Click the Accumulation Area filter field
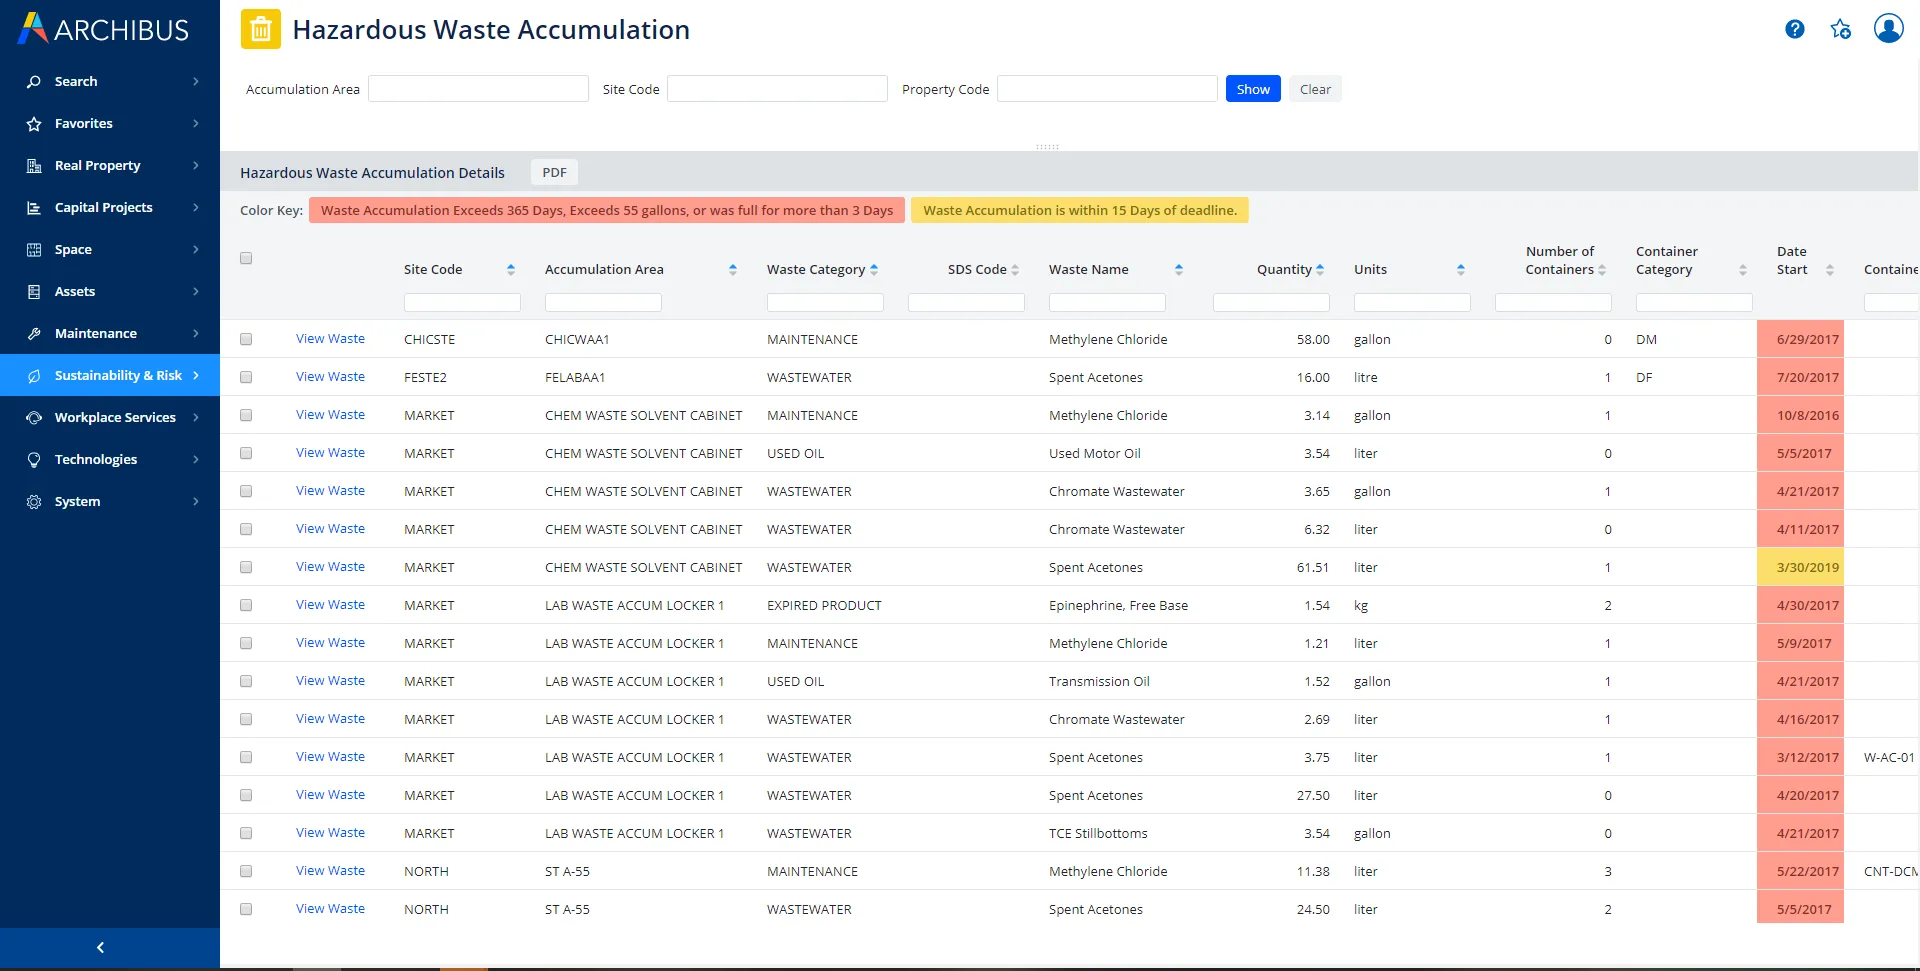Screen dimensions: 1920x971 pyautogui.click(x=478, y=89)
